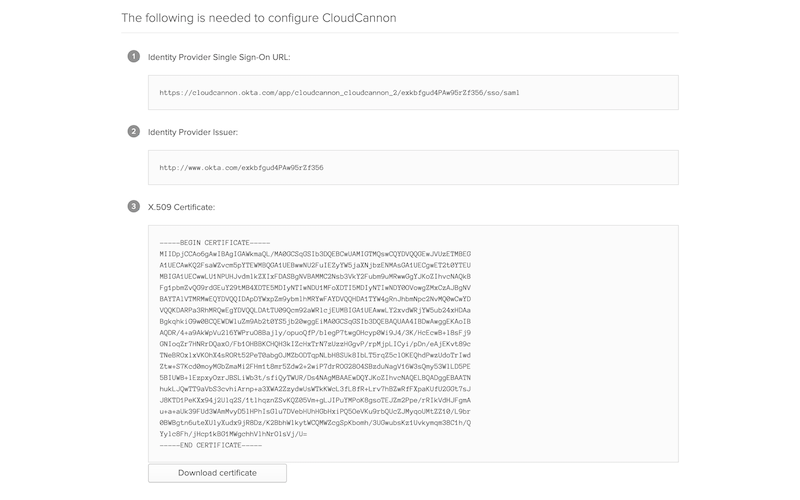
Task: Click certificate line starting with hukLJQwTT9aV
Action: 315,389
